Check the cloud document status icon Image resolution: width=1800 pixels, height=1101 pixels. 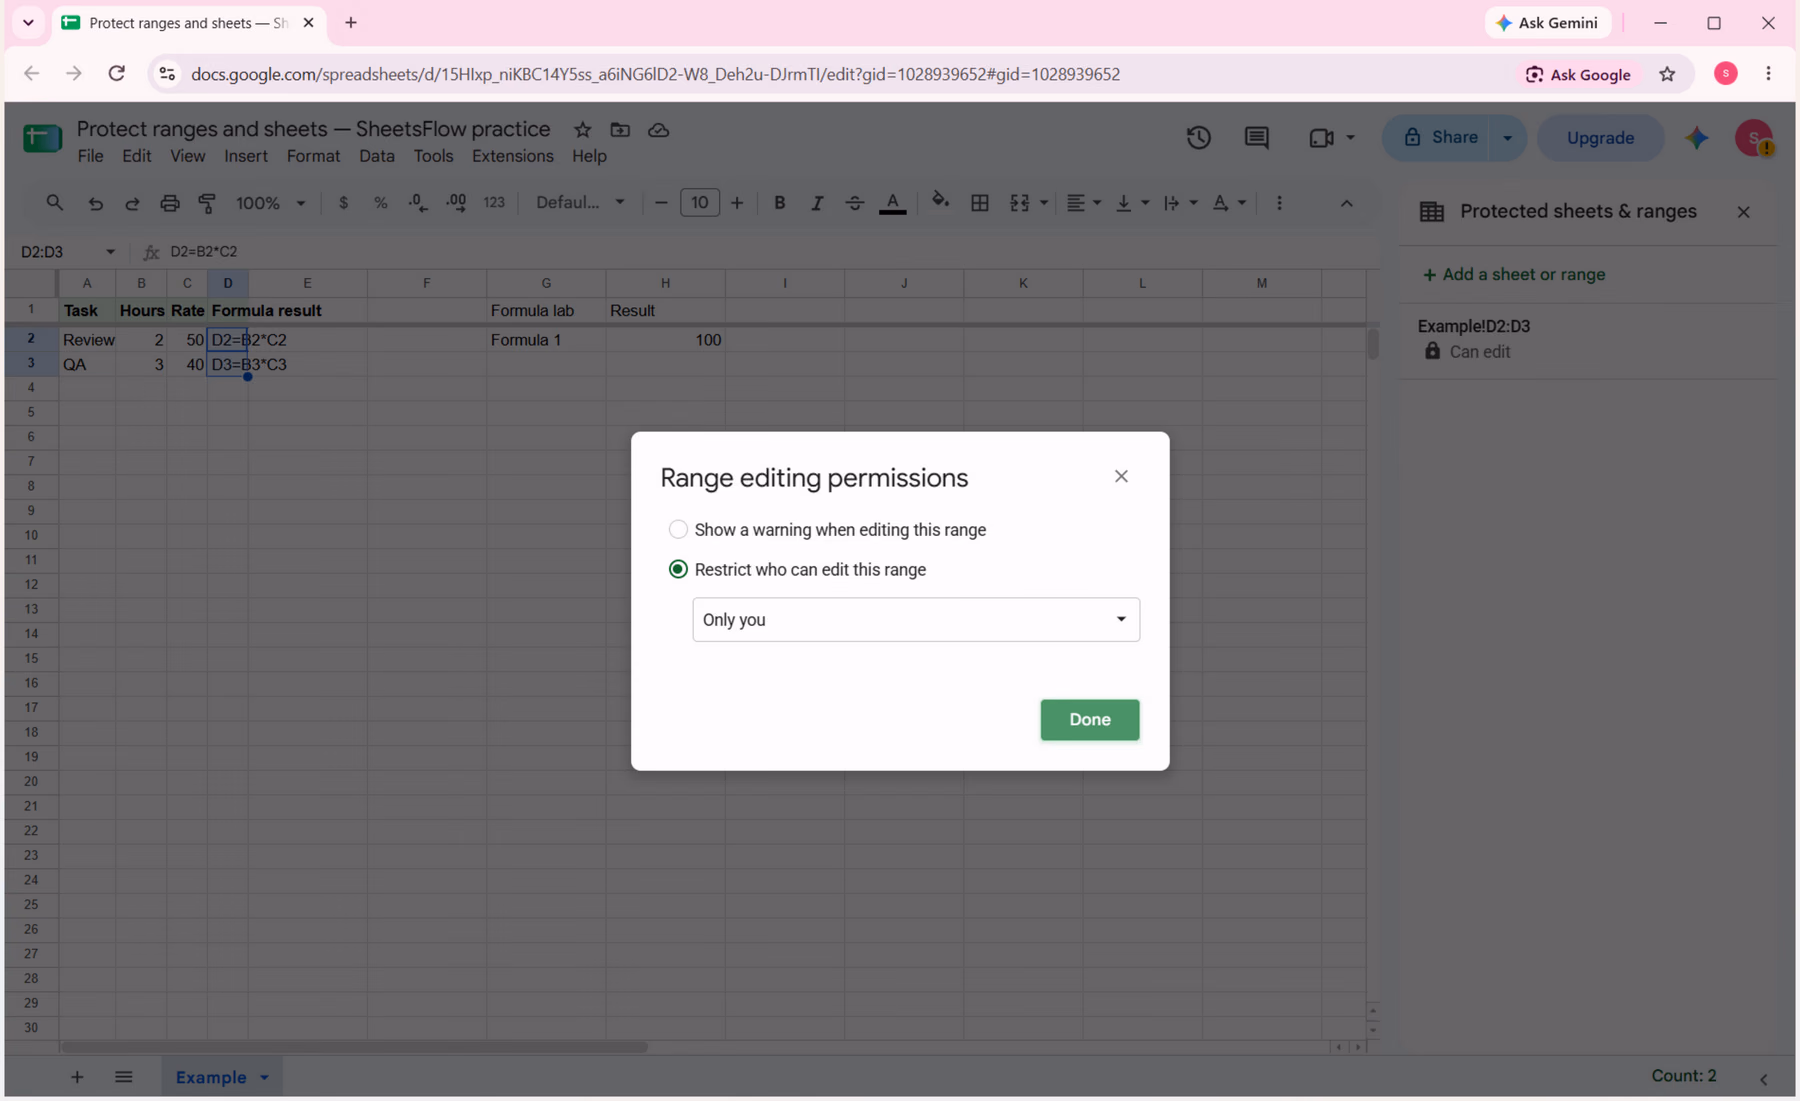(x=659, y=130)
